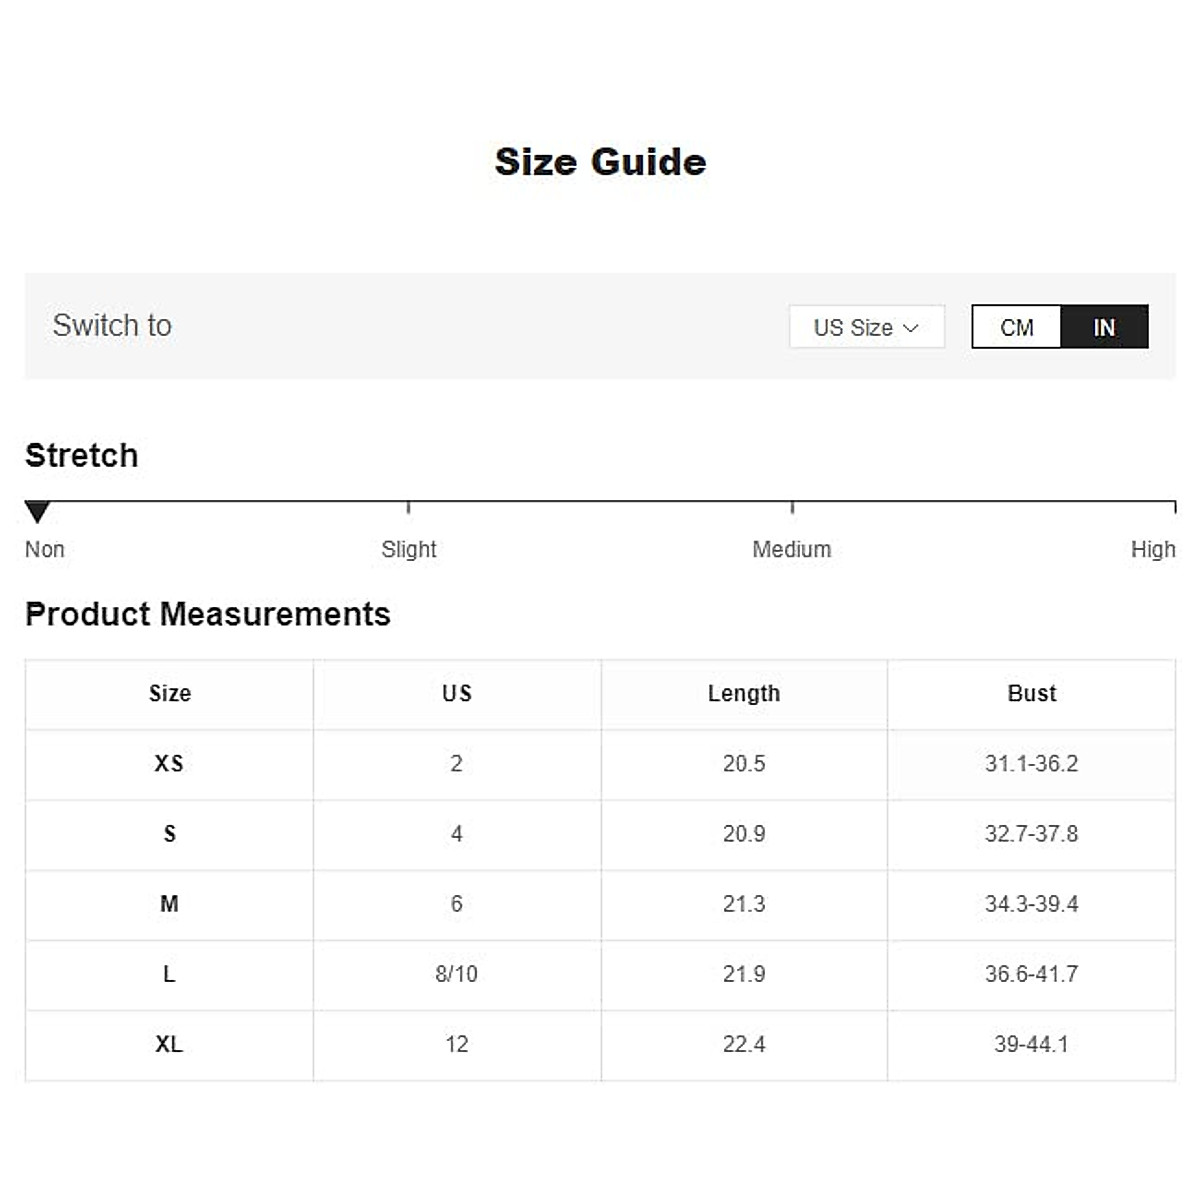
Task: Click the Length column header
Action: click(744, 694)
